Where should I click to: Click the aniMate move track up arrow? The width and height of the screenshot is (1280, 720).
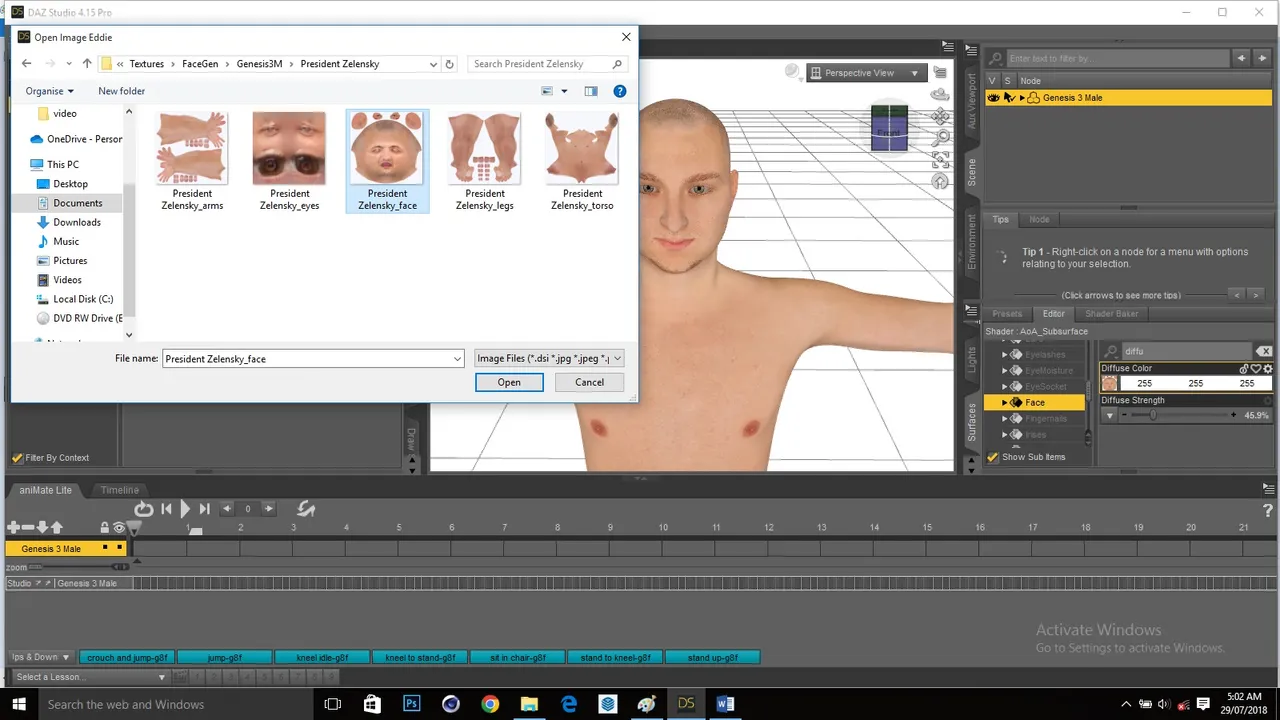[x=56, y=527]
